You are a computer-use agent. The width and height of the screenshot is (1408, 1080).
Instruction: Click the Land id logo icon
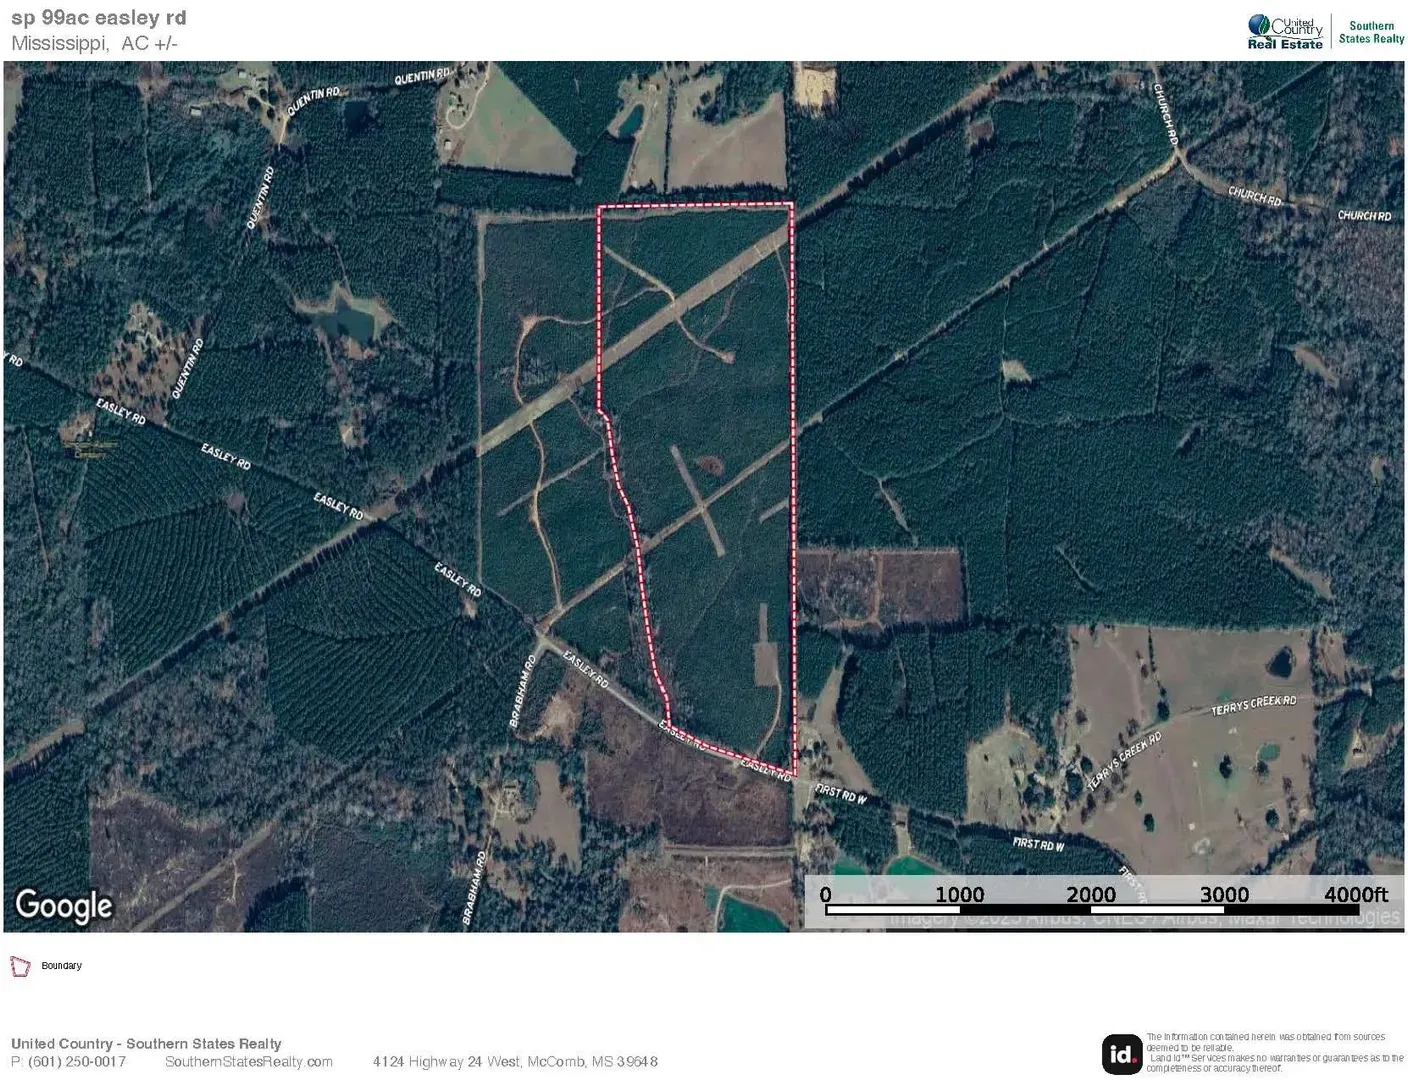pyautogui.click(x=1122, y=1054)
